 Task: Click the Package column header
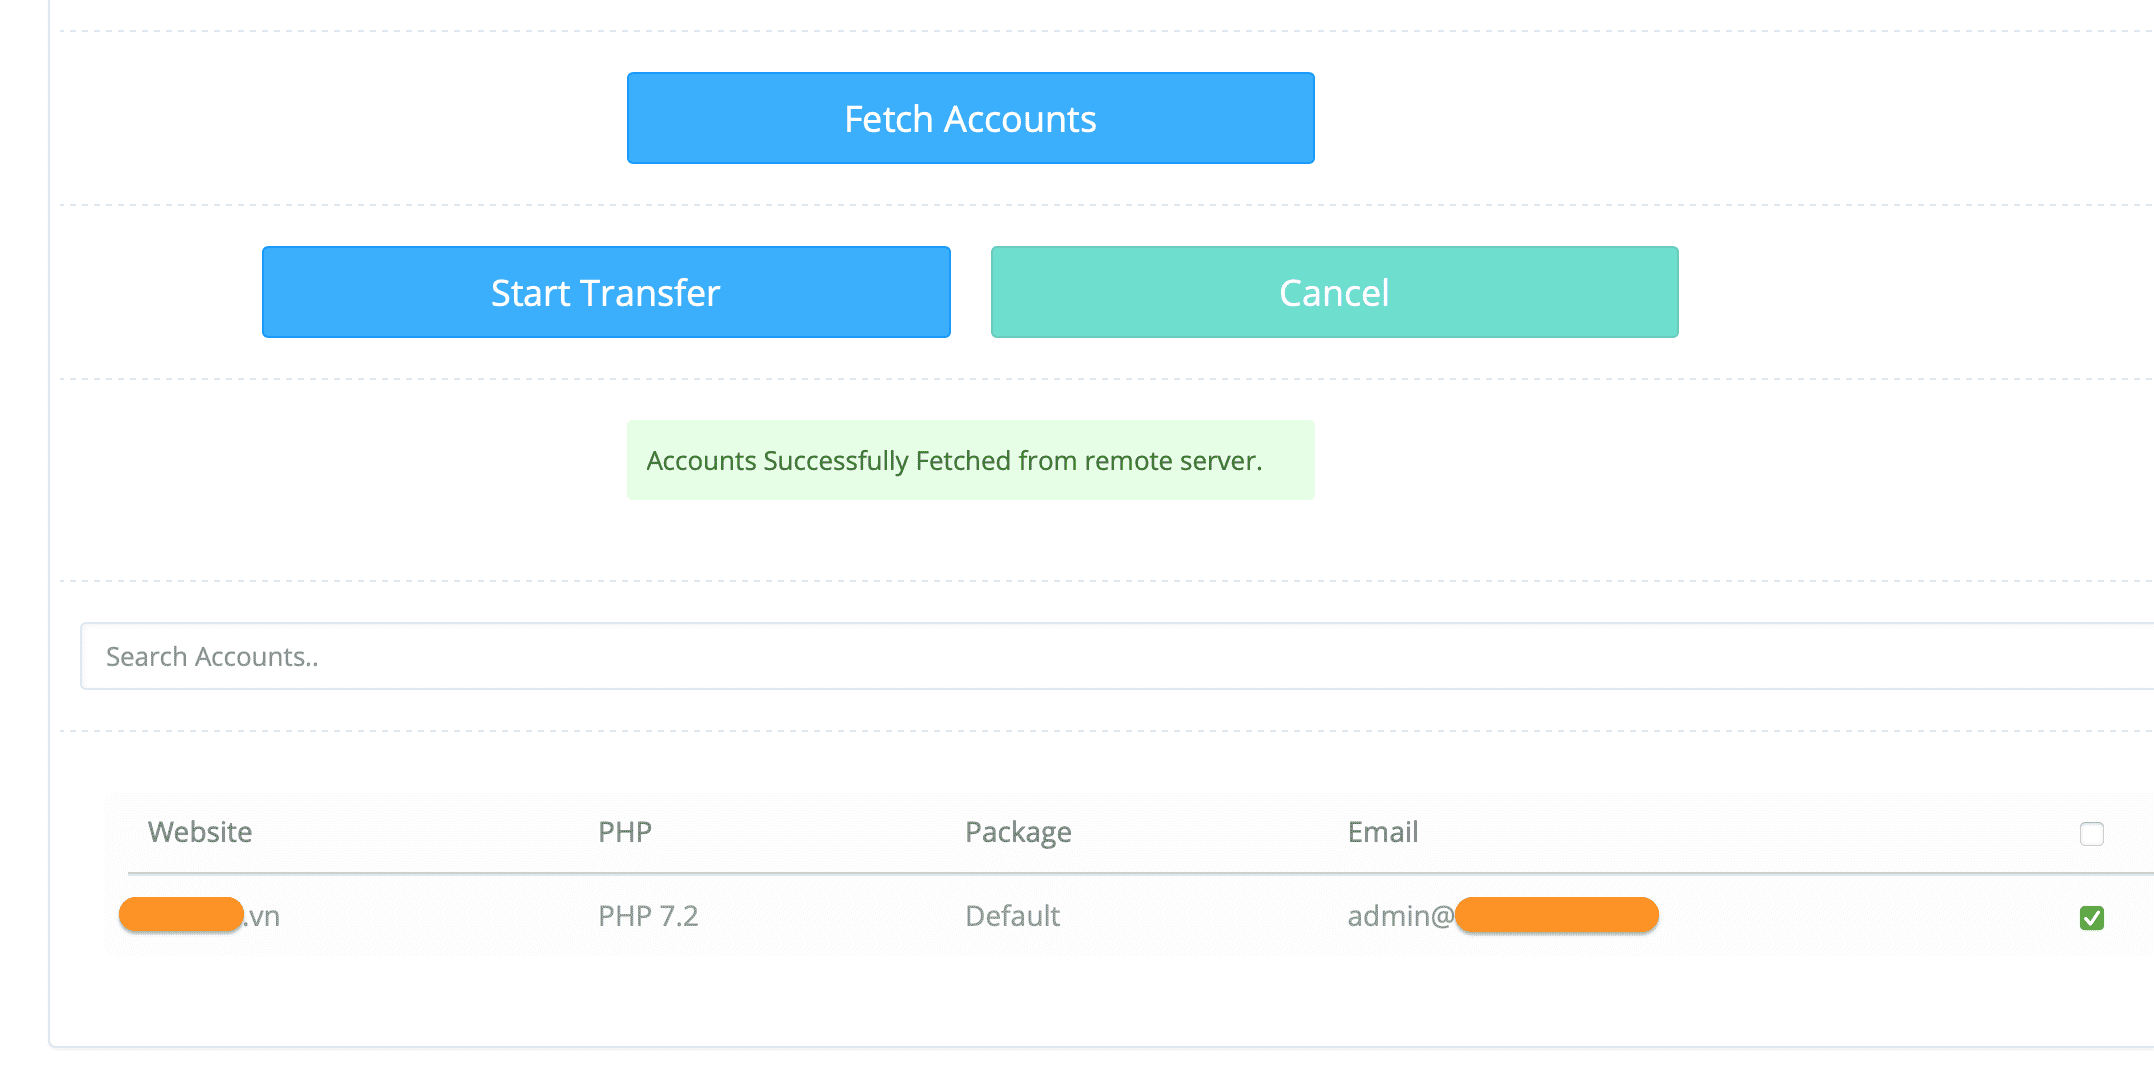[1018, 832]
